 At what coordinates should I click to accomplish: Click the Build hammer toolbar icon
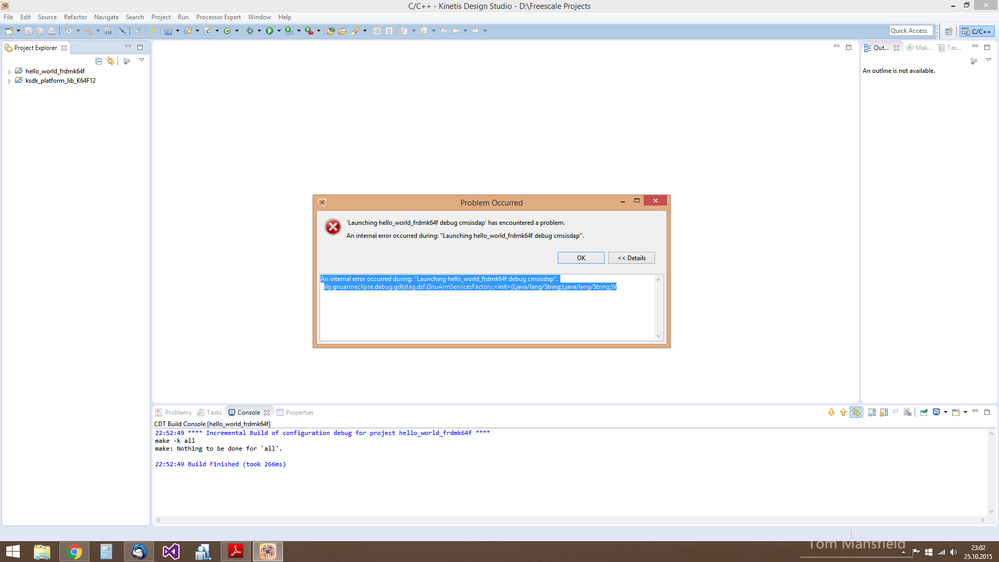click(x=88, y=31)
